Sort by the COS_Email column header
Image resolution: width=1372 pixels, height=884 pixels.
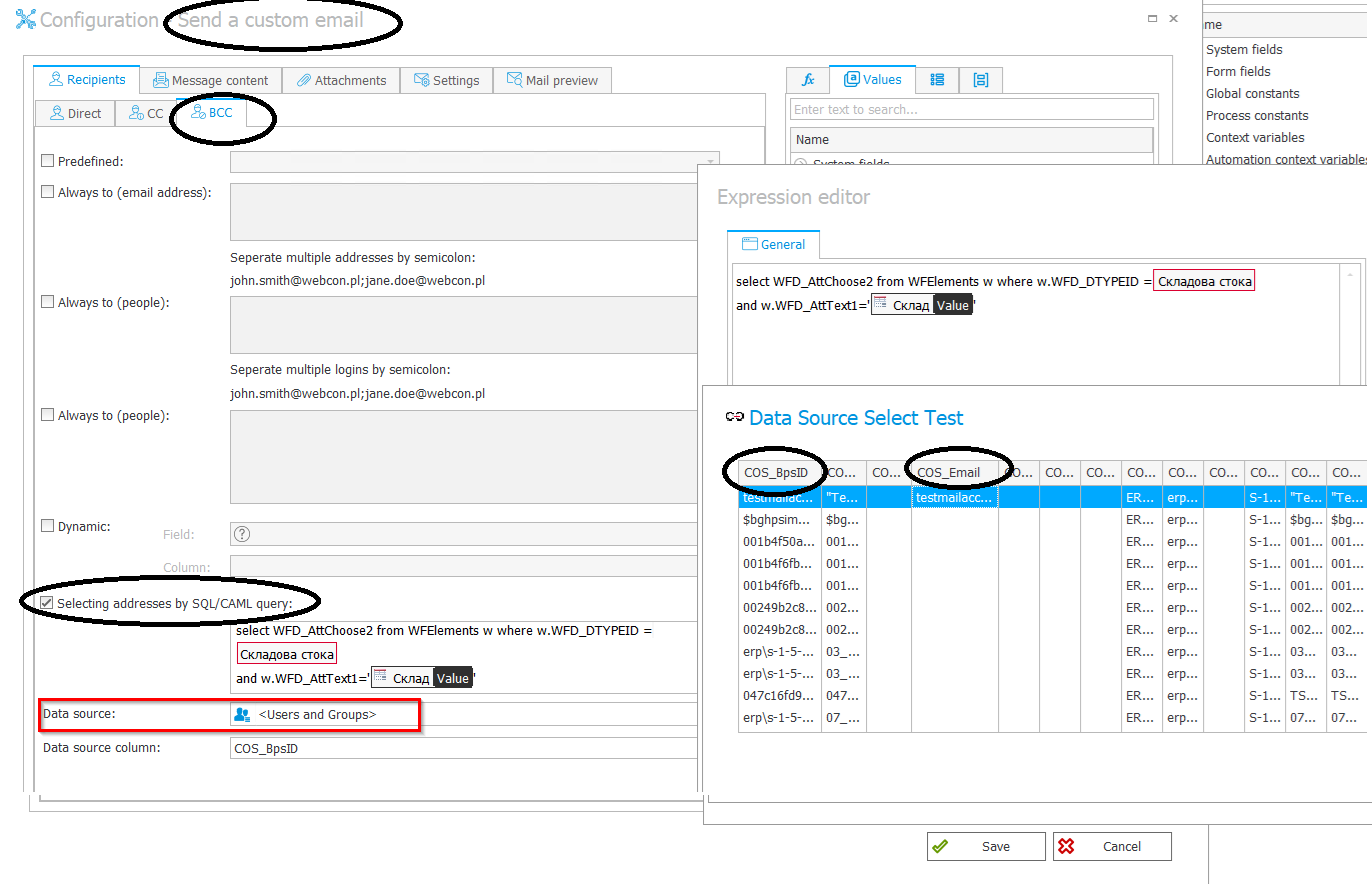click(949, 472)
